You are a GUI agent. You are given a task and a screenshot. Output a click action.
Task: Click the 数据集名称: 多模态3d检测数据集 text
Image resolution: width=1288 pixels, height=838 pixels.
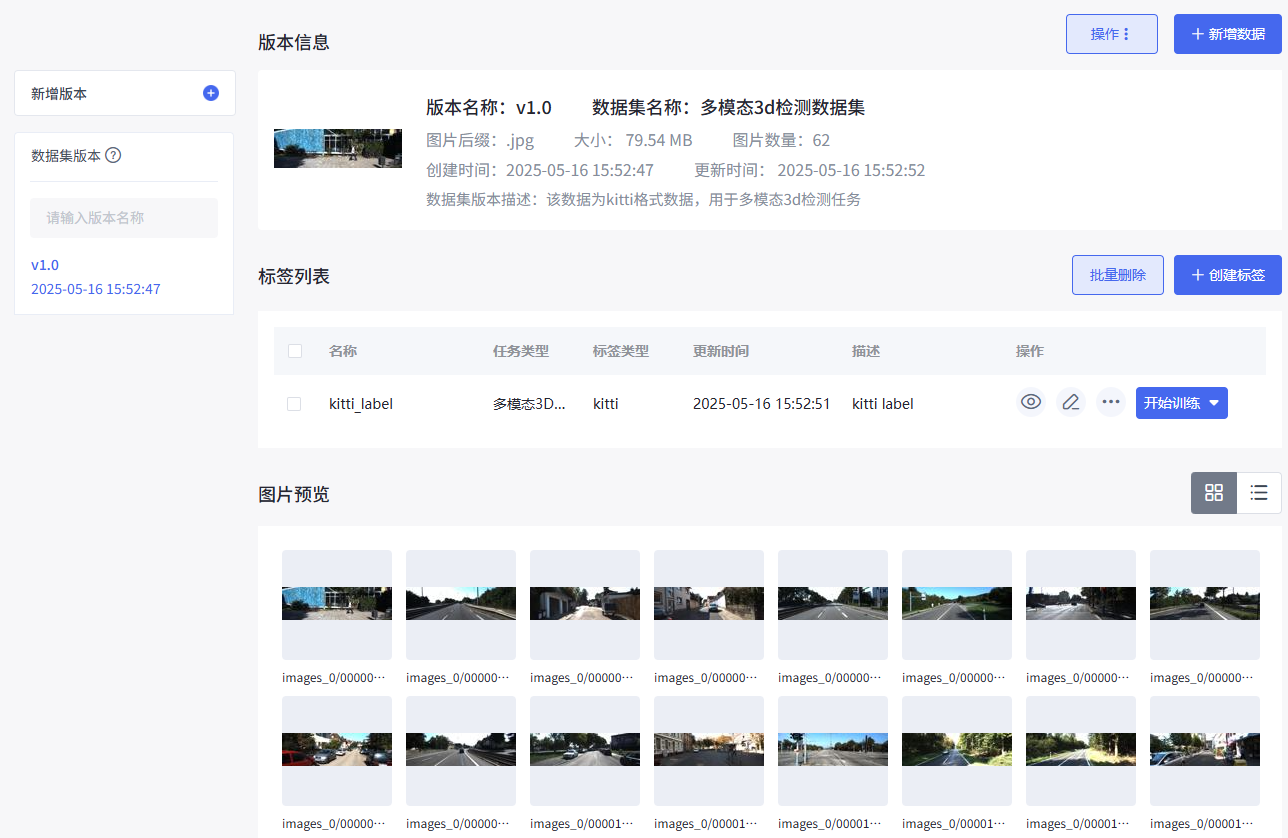point(729,107)
